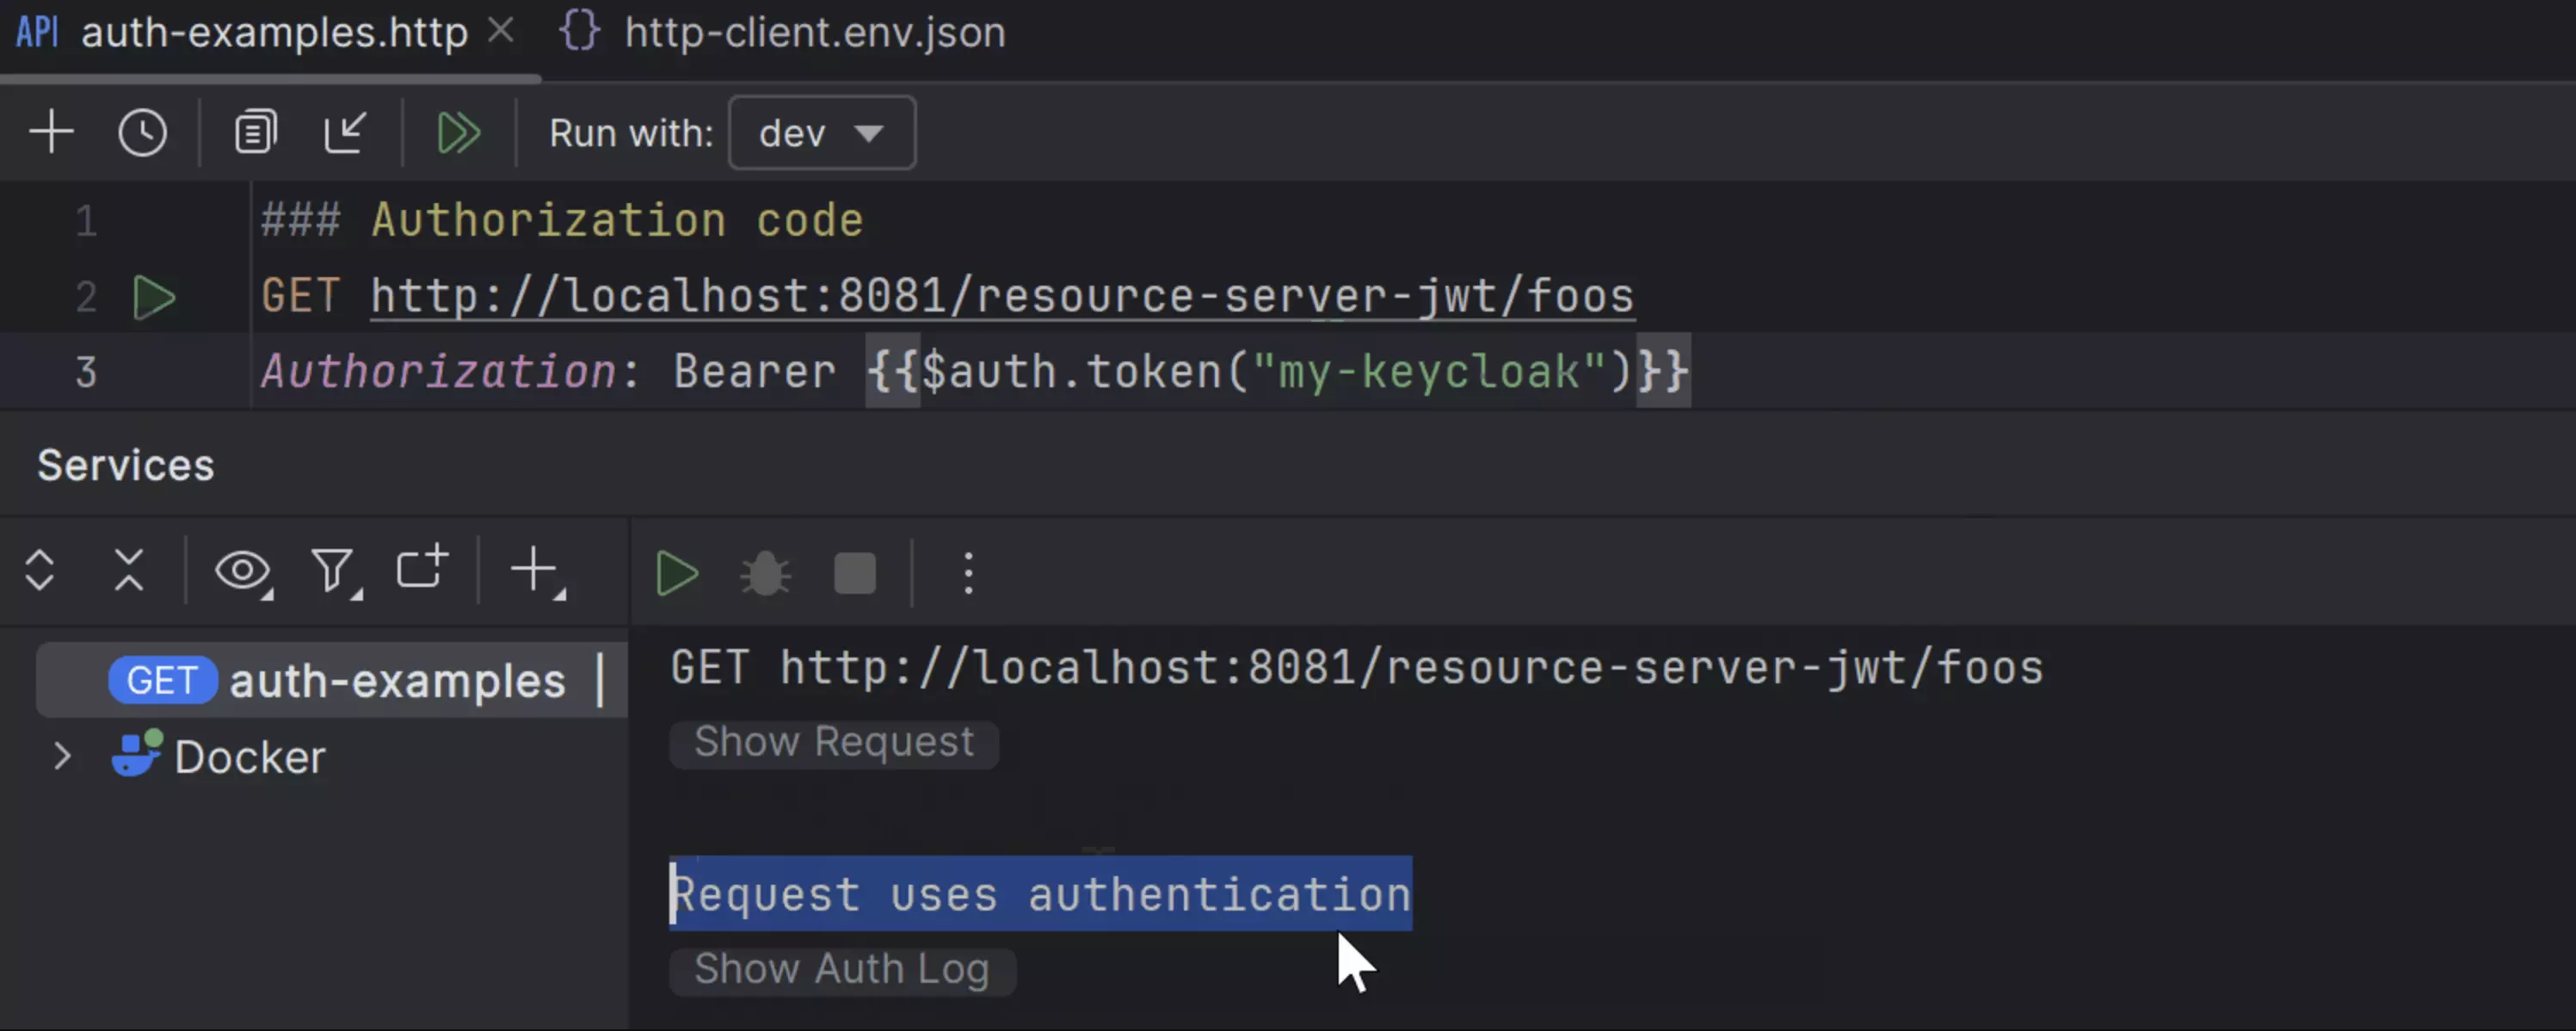Click the examples document icon

[x=255, y=132]
